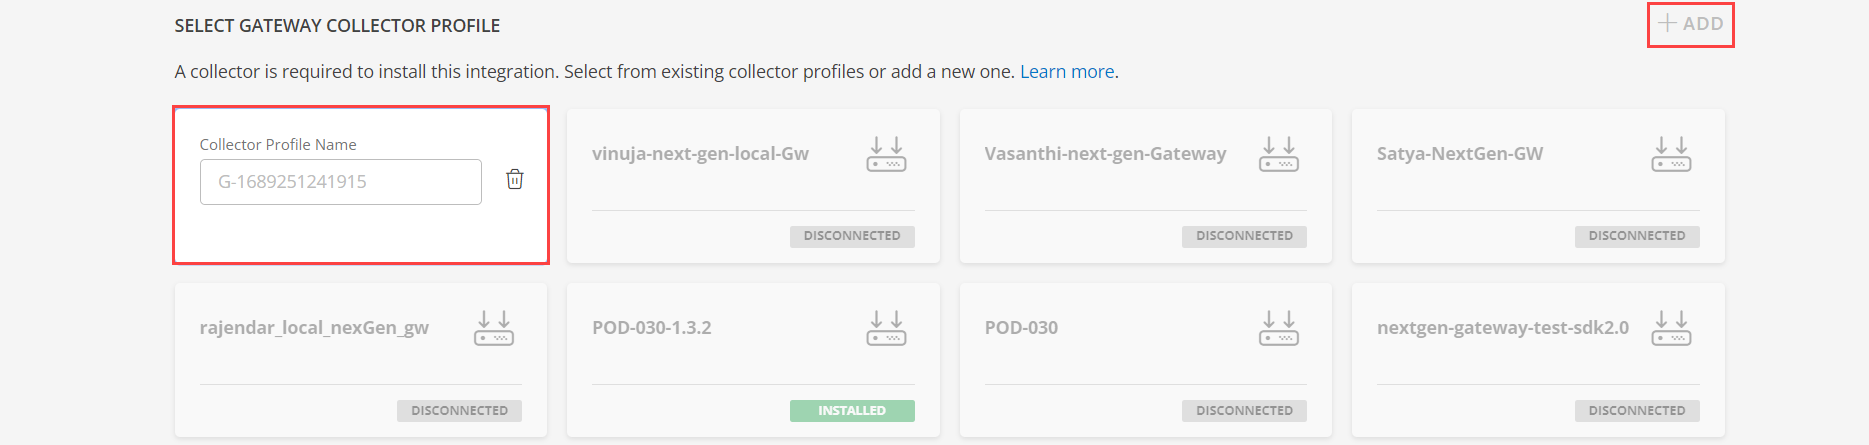Delete the new collector profile via trash icon
The width and height of the screenshot is (1869, 445).
click(515, 179)
